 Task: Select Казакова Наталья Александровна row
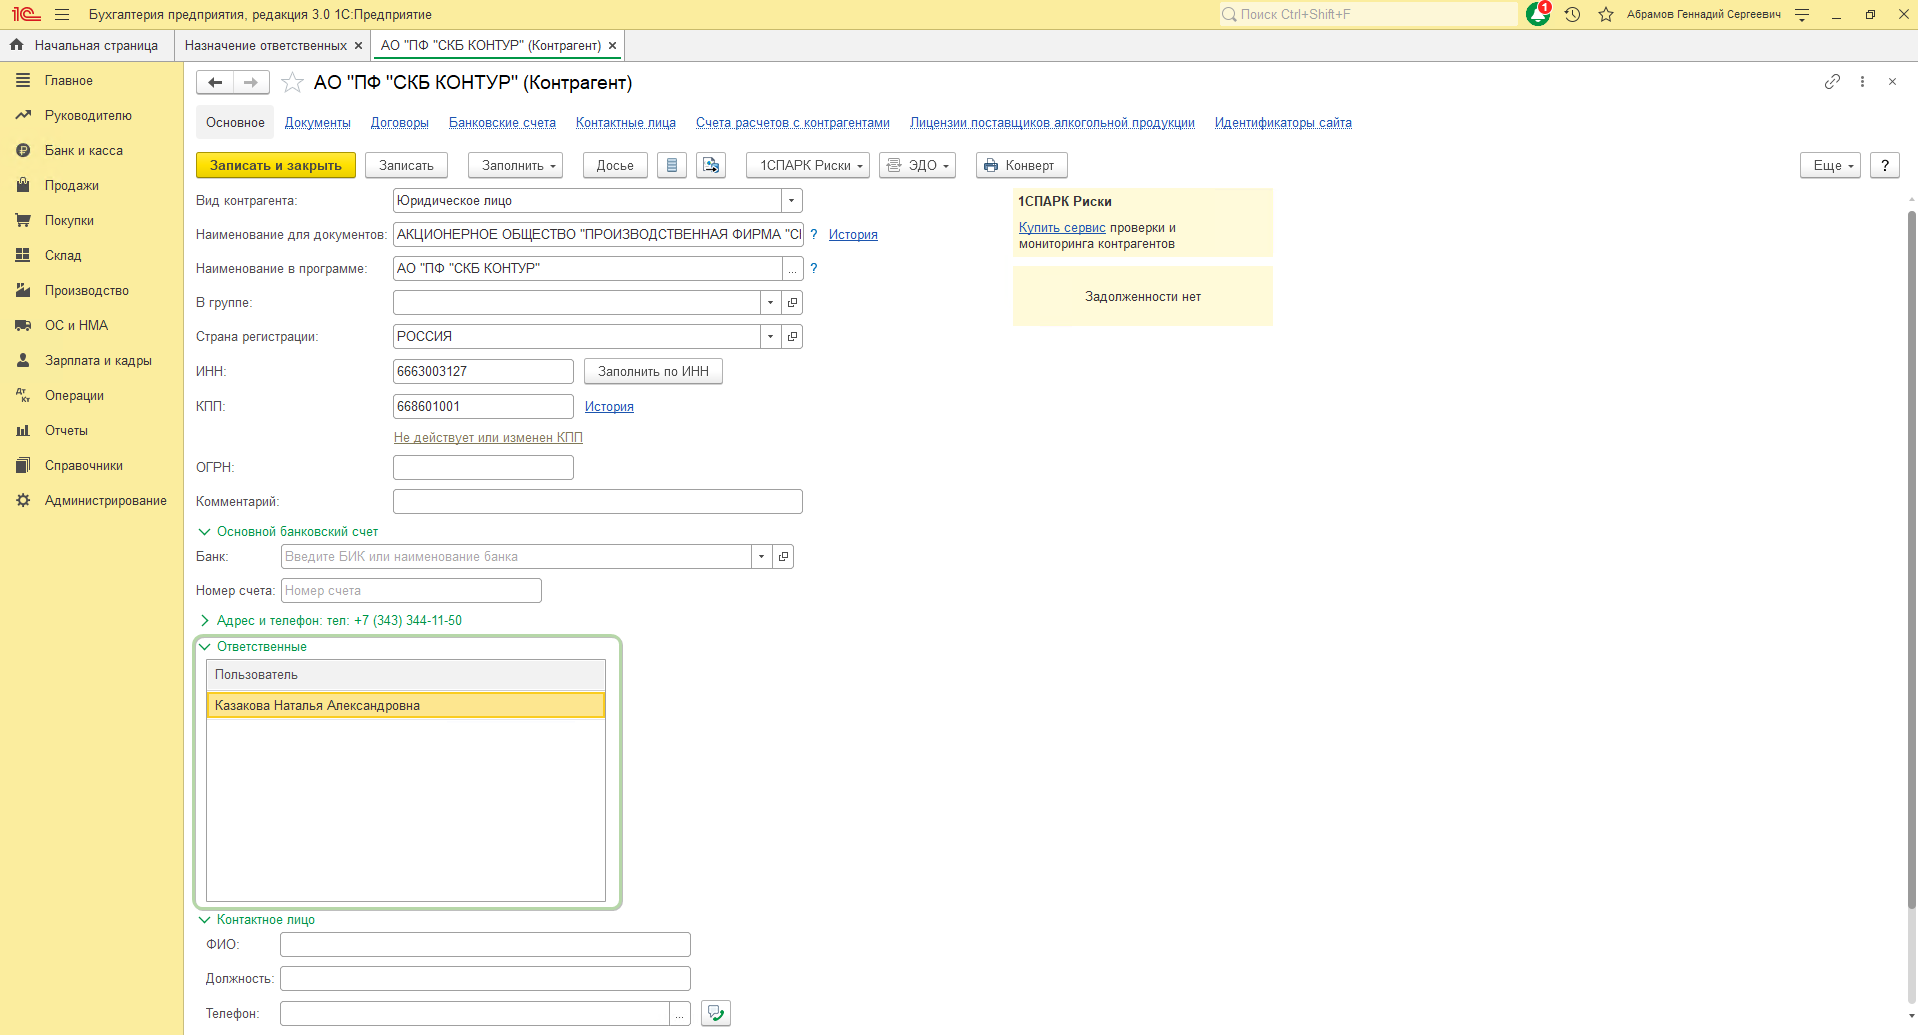point(405,706)
